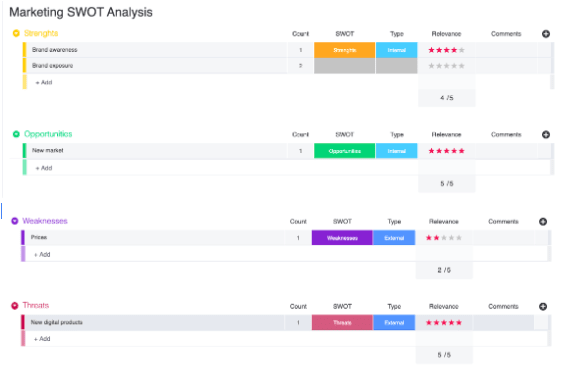The width and height of the screenshot is (561, 369).
Task: Open the Opportunities group title
Action: pos(48,134)
